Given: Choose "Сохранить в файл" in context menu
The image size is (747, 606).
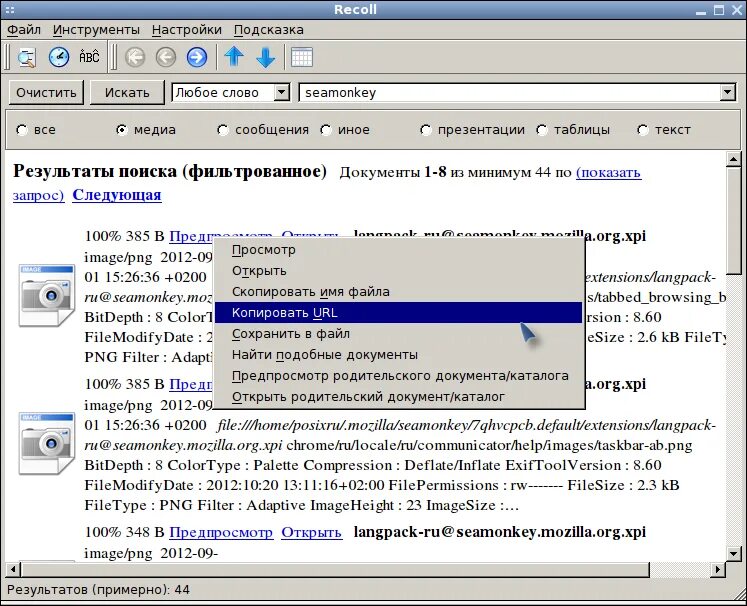Looking at the screenshot, I should click(x=398, y=333).
